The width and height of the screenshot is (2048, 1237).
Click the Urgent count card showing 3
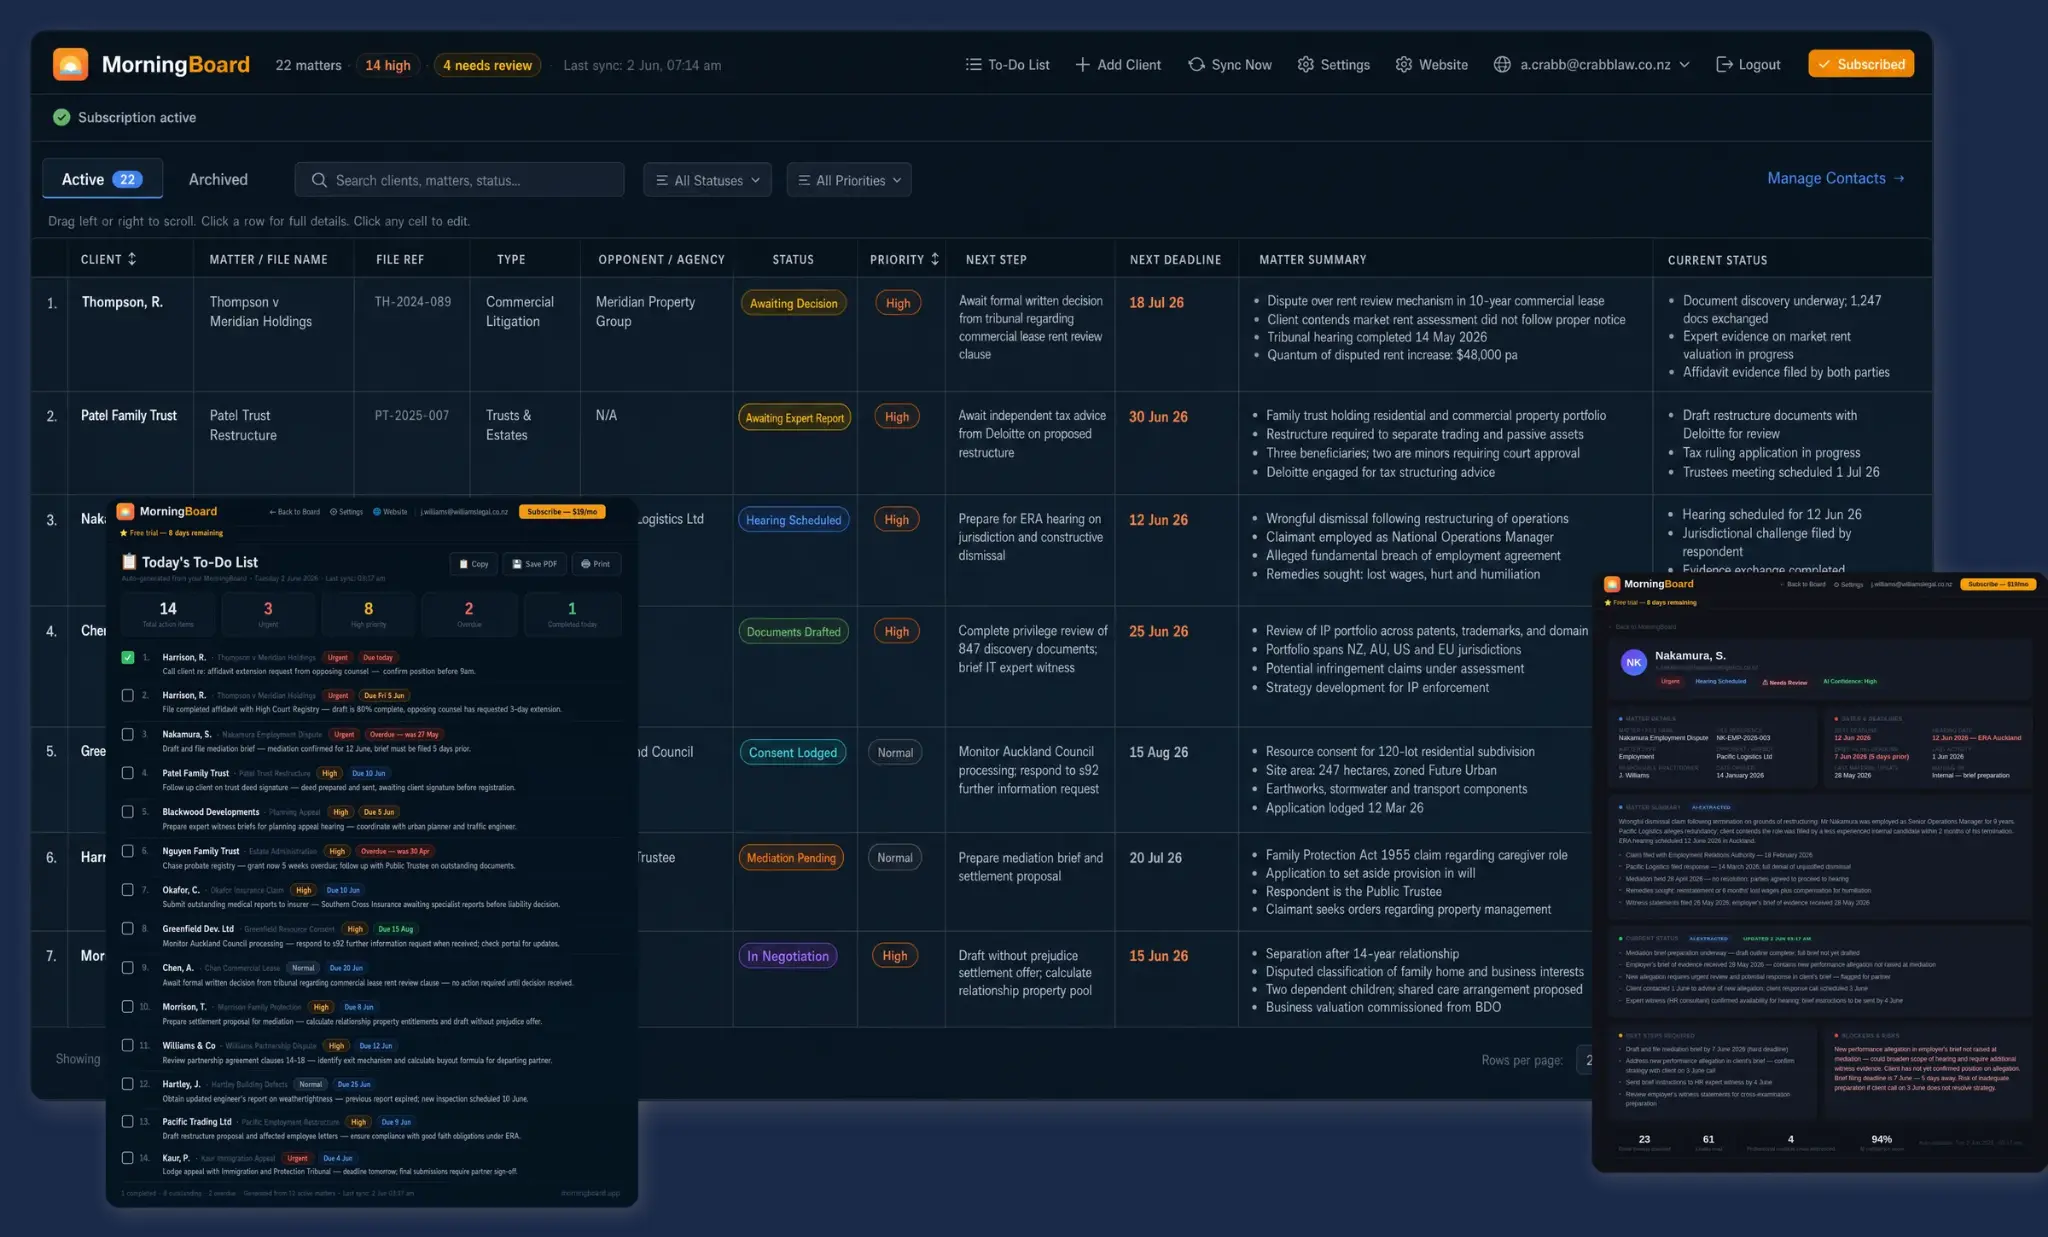click(267, 614)
